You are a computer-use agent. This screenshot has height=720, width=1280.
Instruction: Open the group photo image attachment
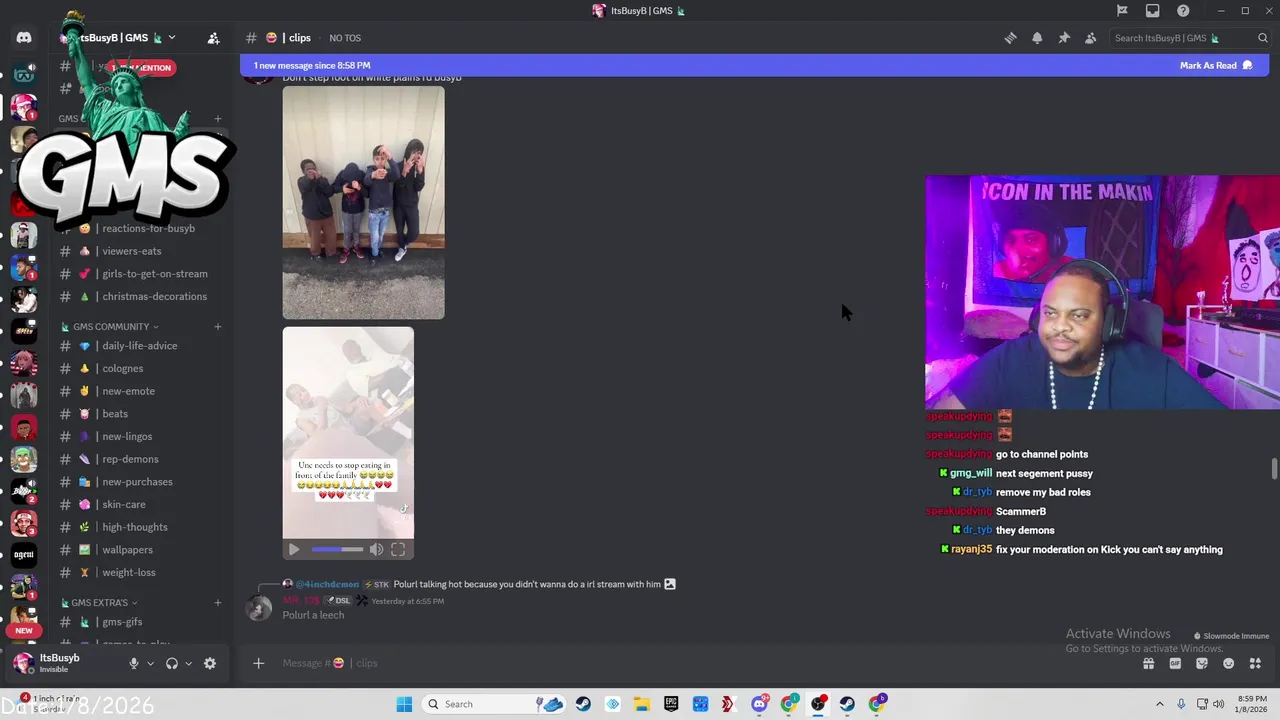(363, 202)
